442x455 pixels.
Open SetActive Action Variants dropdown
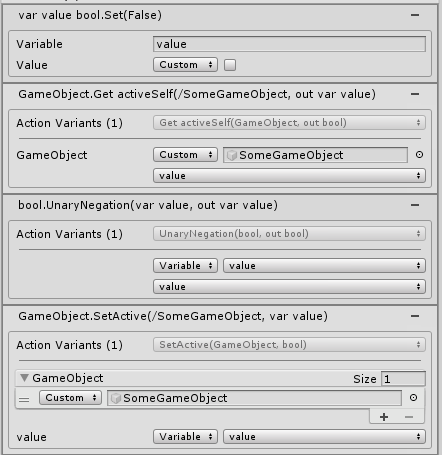click(289, 345)
